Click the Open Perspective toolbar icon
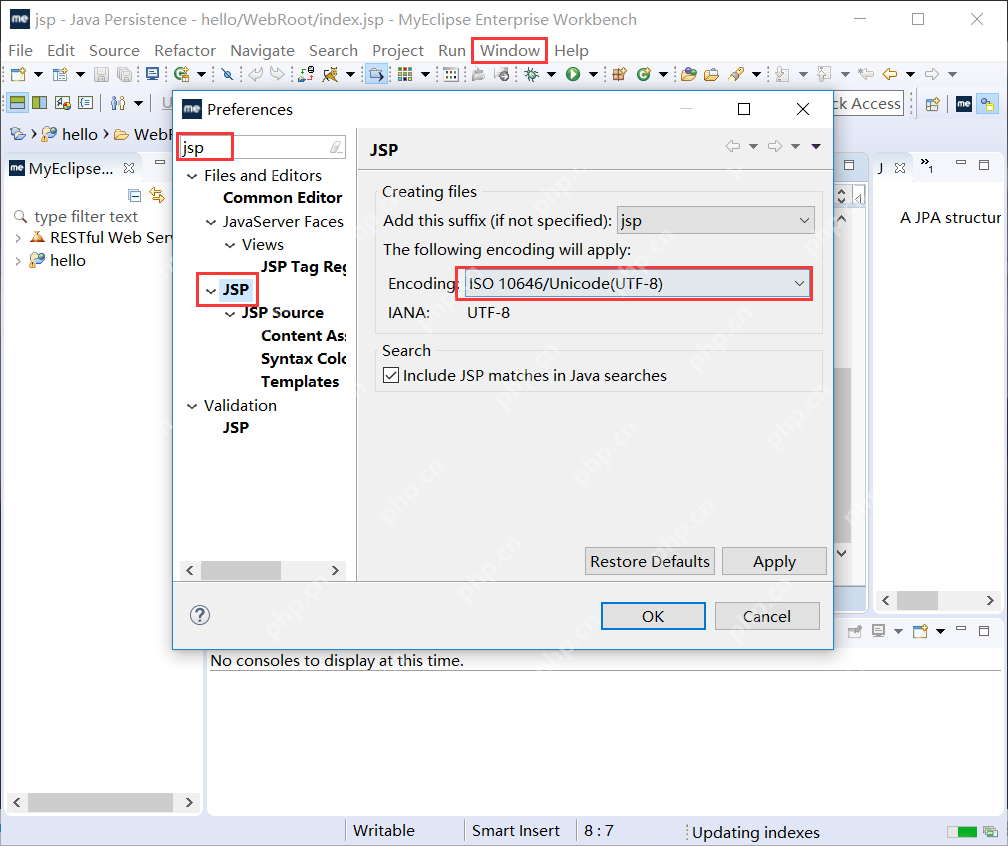The height and width of the screenshot is (846, 1008). point(932,104)
